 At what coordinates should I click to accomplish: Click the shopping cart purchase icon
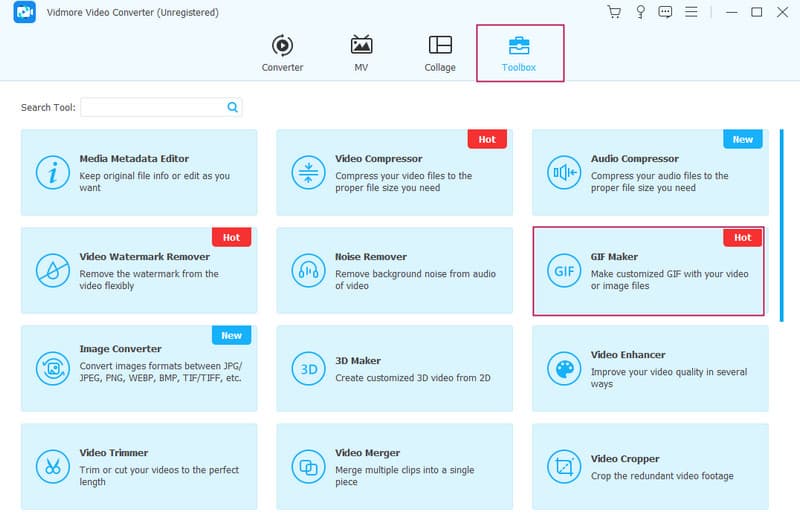[x=614, y=12]
